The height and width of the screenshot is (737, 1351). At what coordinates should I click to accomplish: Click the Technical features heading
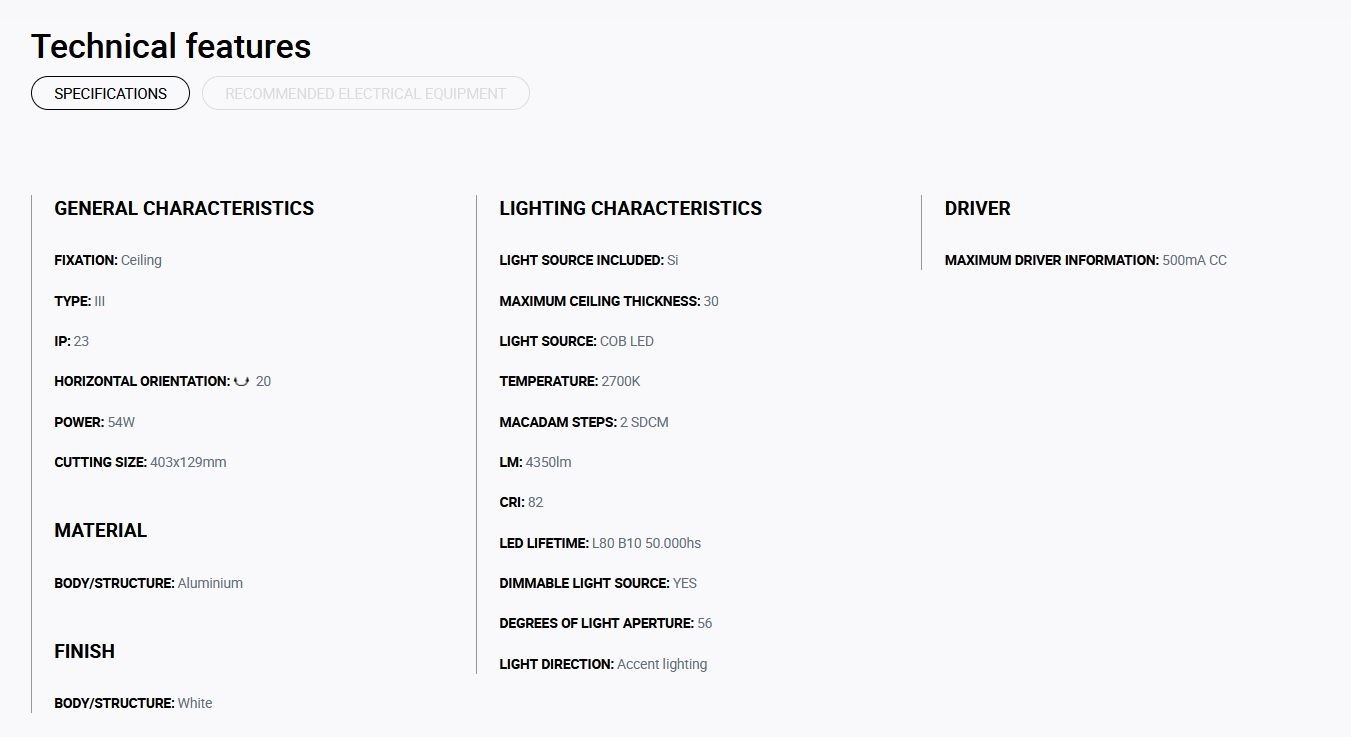tap(171, 46)
